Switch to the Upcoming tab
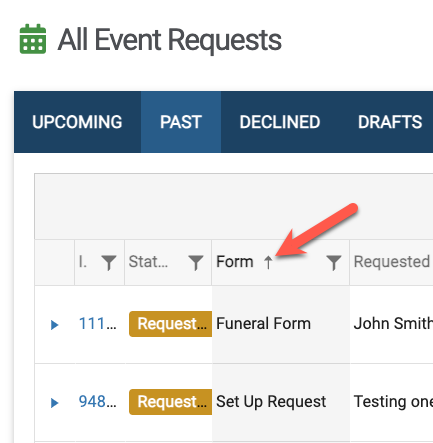The image size is (433, 443). pyautogui.click(x=77, y=122)
